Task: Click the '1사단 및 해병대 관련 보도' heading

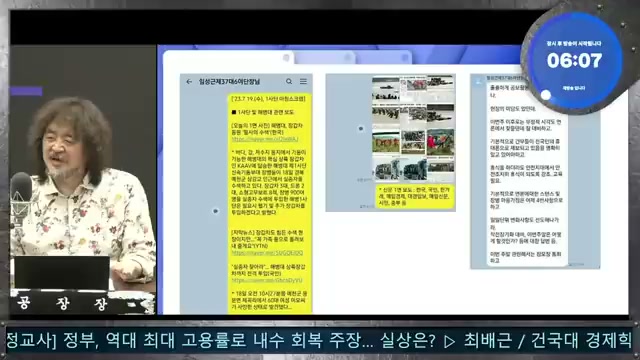Action: click(x=263, y=112)
